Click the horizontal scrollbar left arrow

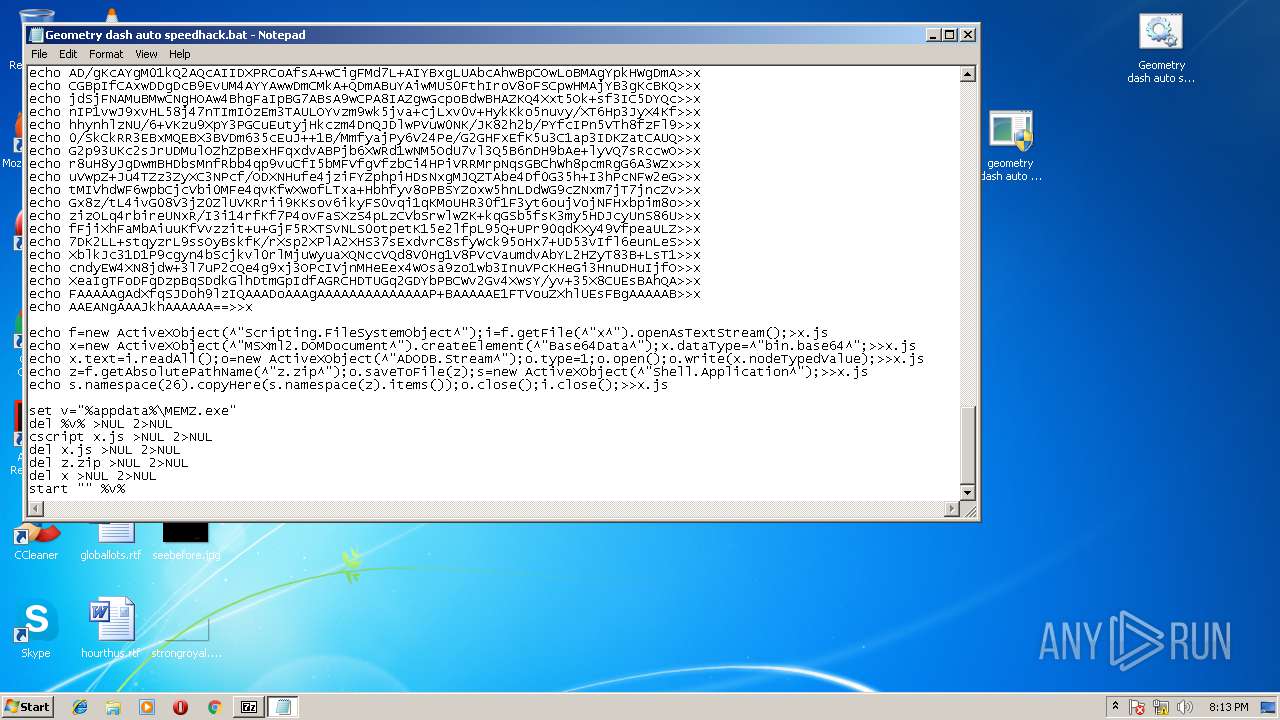37,509
